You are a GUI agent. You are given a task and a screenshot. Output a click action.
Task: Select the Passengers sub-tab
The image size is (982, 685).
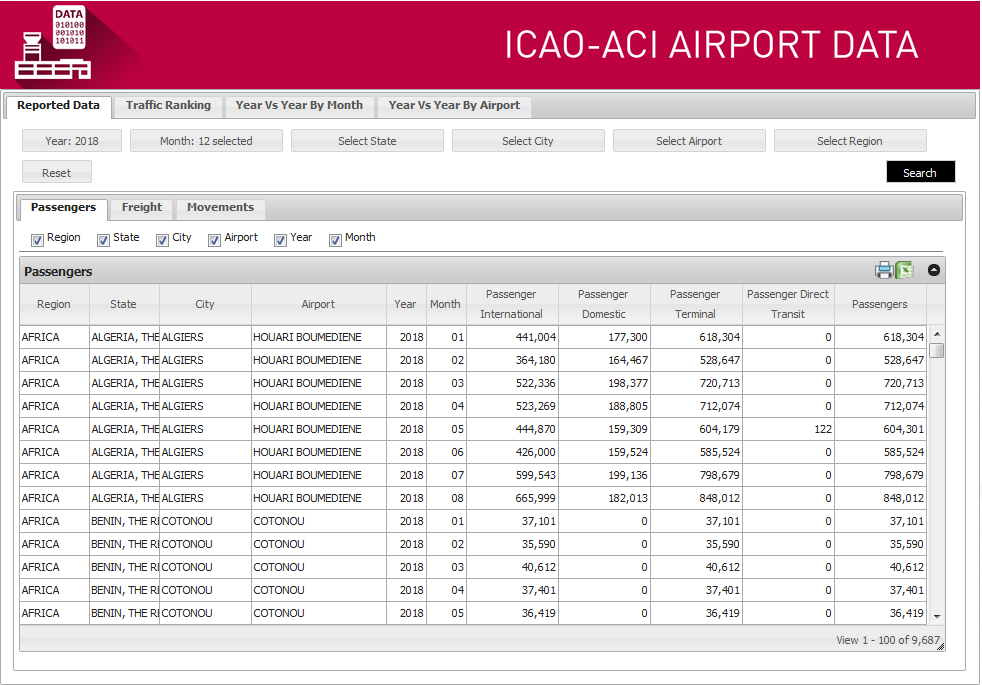click(63, 208)
